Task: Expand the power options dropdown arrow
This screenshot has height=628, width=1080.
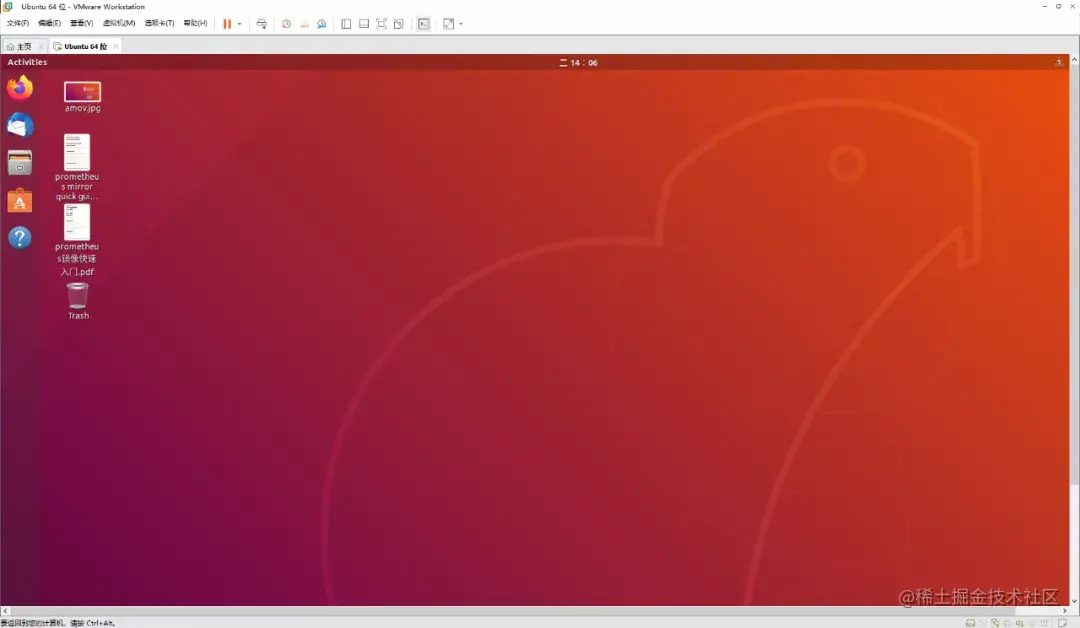Action: [239, 24]
